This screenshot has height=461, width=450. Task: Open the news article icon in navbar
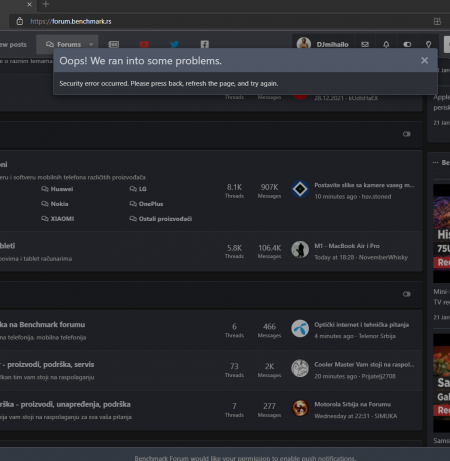114,44
